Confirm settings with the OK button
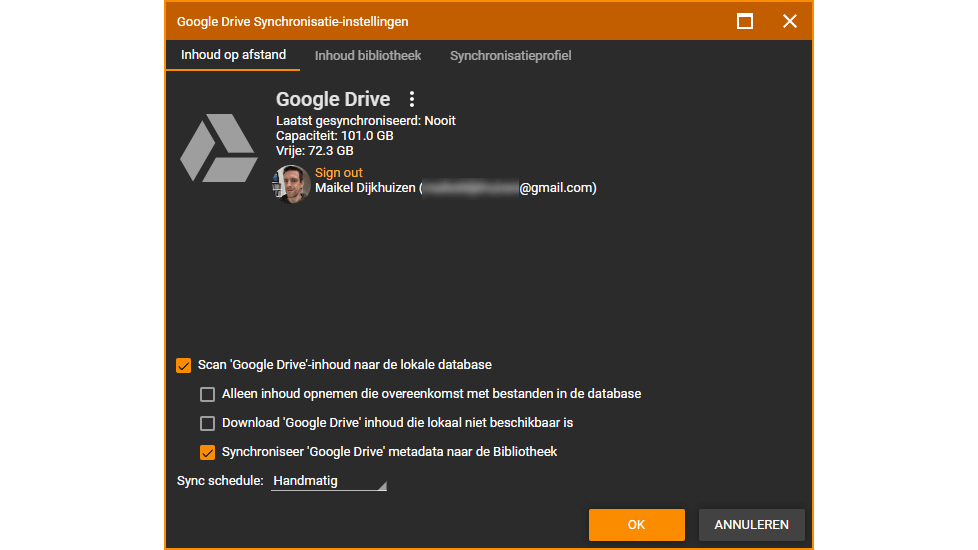 (x=636, y=524)
